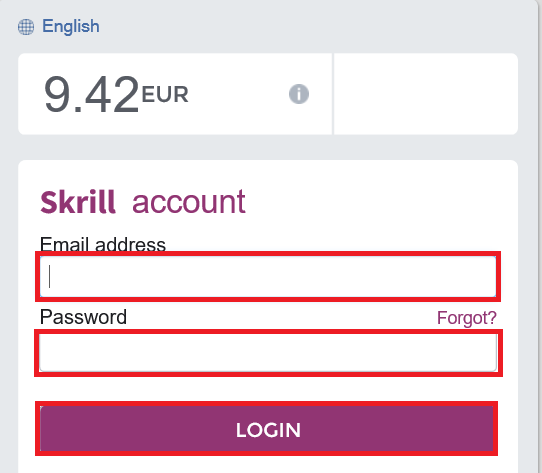Viewport: 542px width, 473px height.
Task: Show payment amount details via info icon
Action: pos(299,94)
